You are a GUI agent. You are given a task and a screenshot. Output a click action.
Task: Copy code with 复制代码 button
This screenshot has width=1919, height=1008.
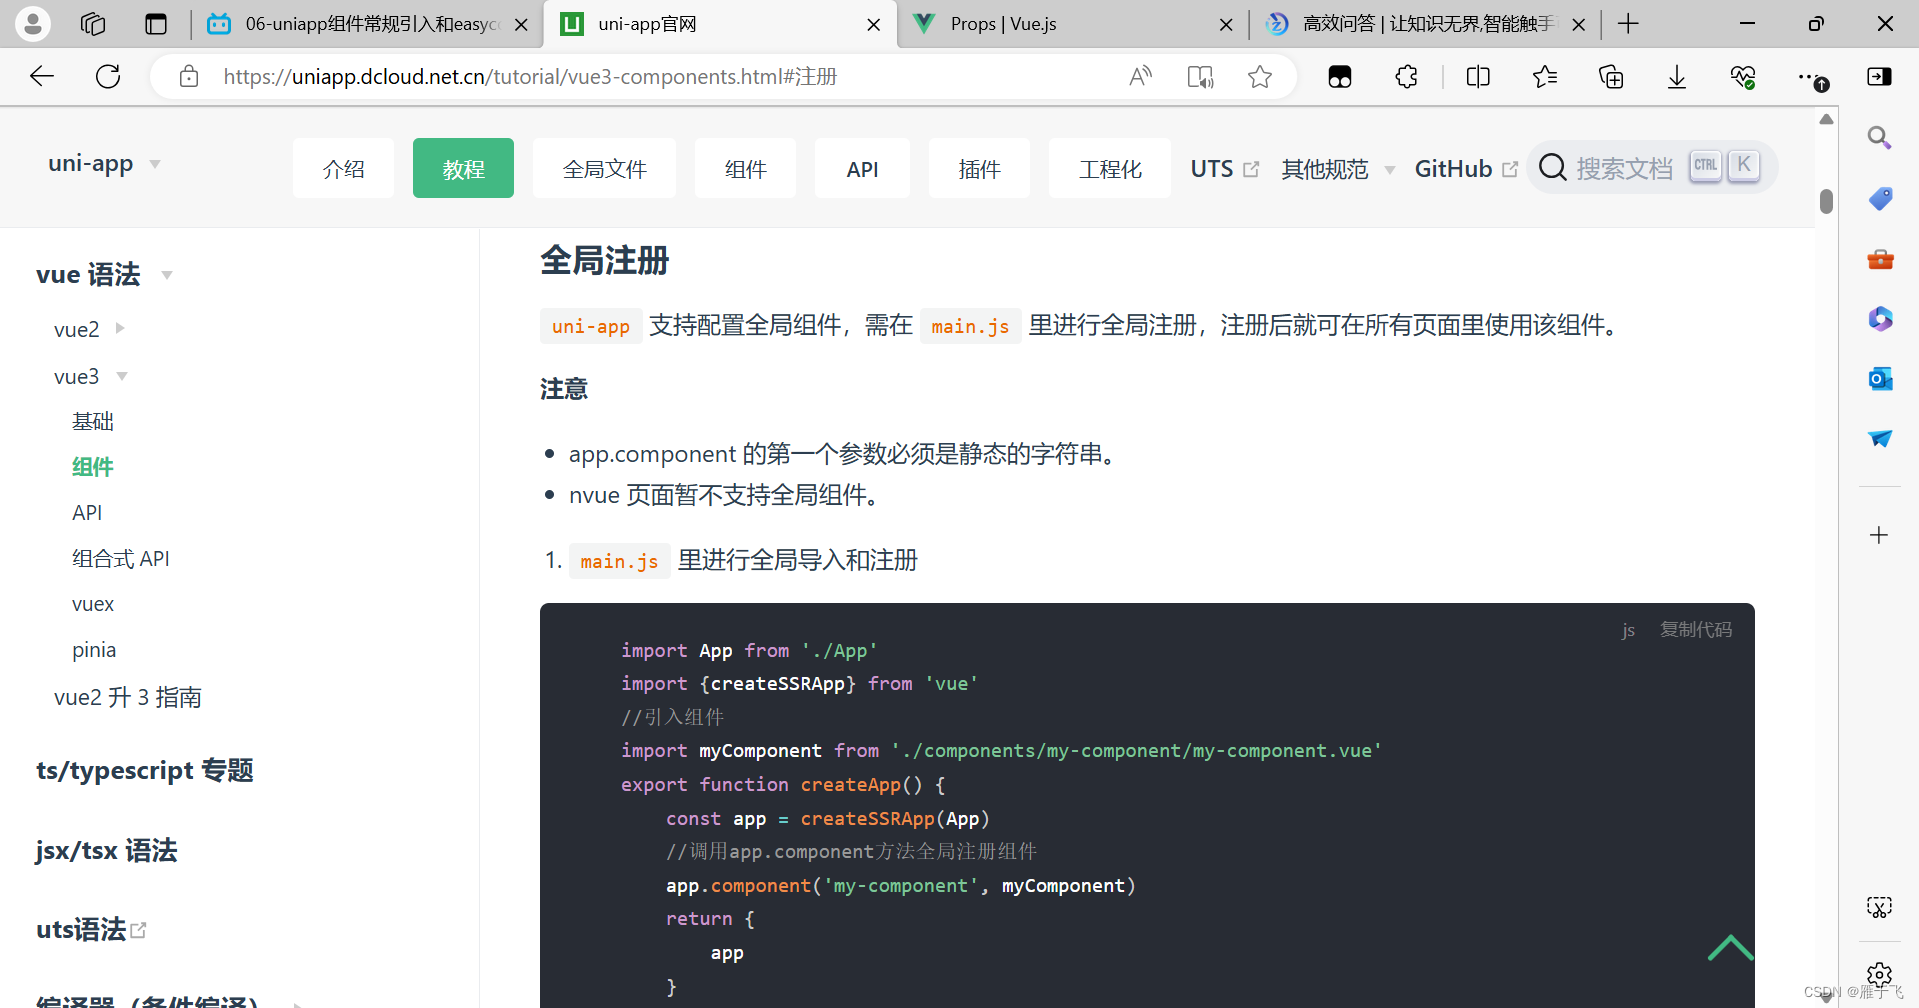tap(1696, 629)
